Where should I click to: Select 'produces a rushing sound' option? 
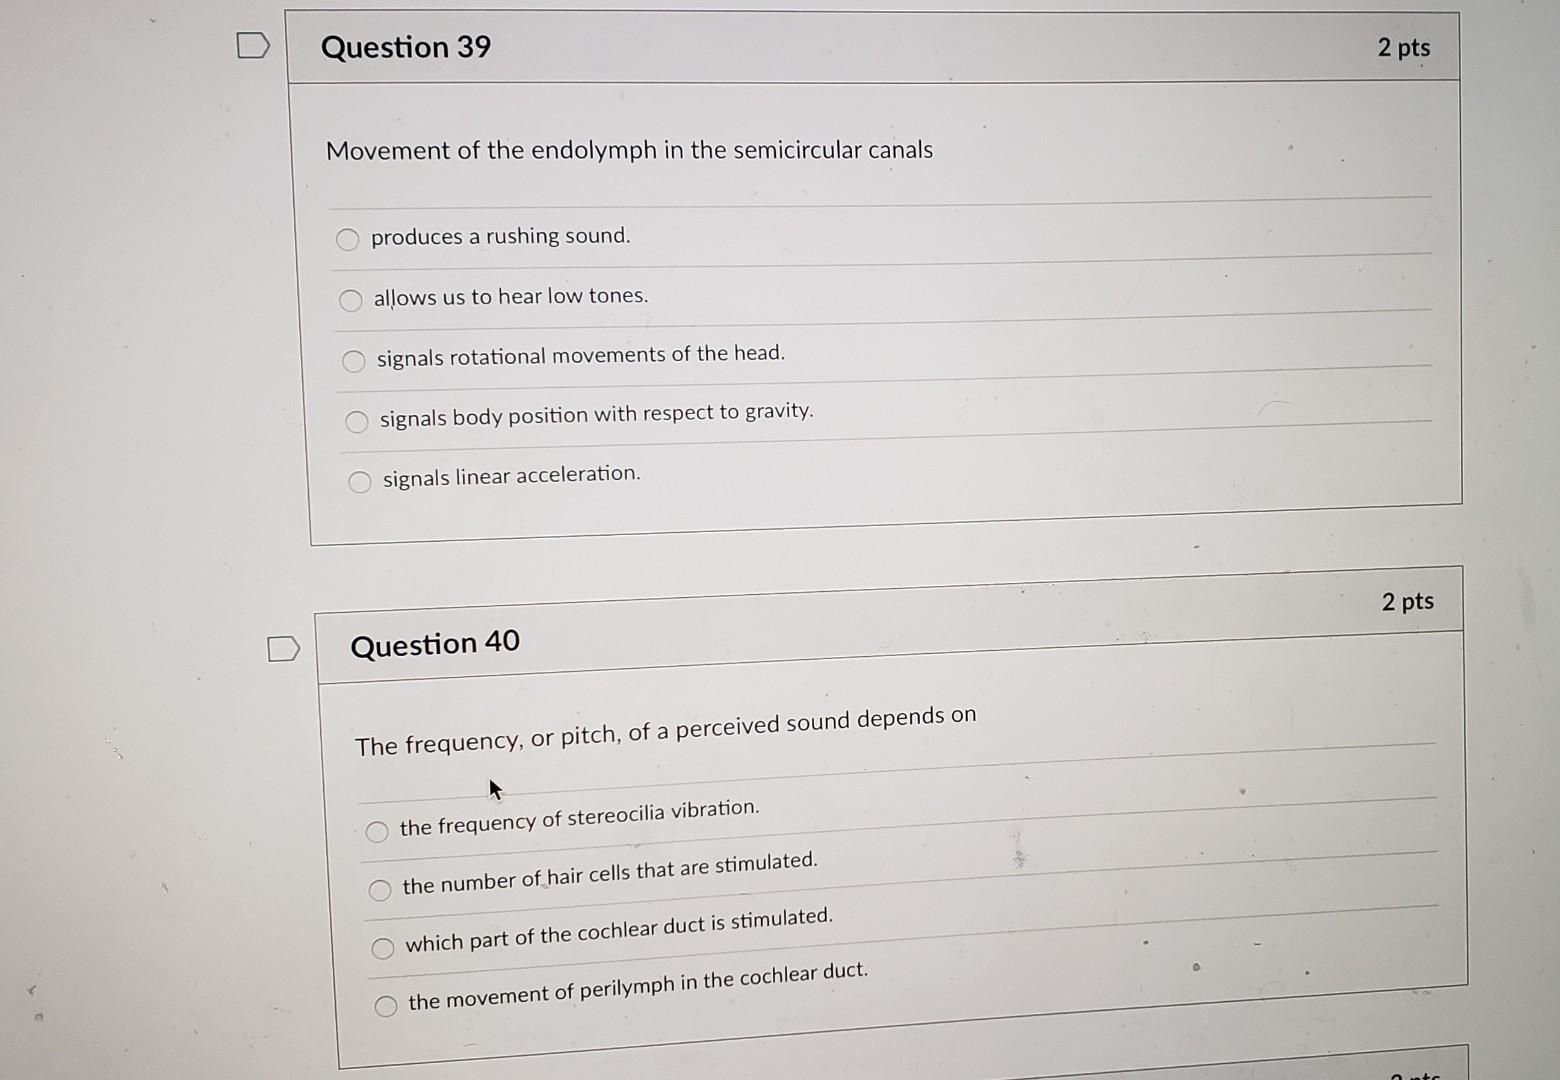(x=347, y=239)
